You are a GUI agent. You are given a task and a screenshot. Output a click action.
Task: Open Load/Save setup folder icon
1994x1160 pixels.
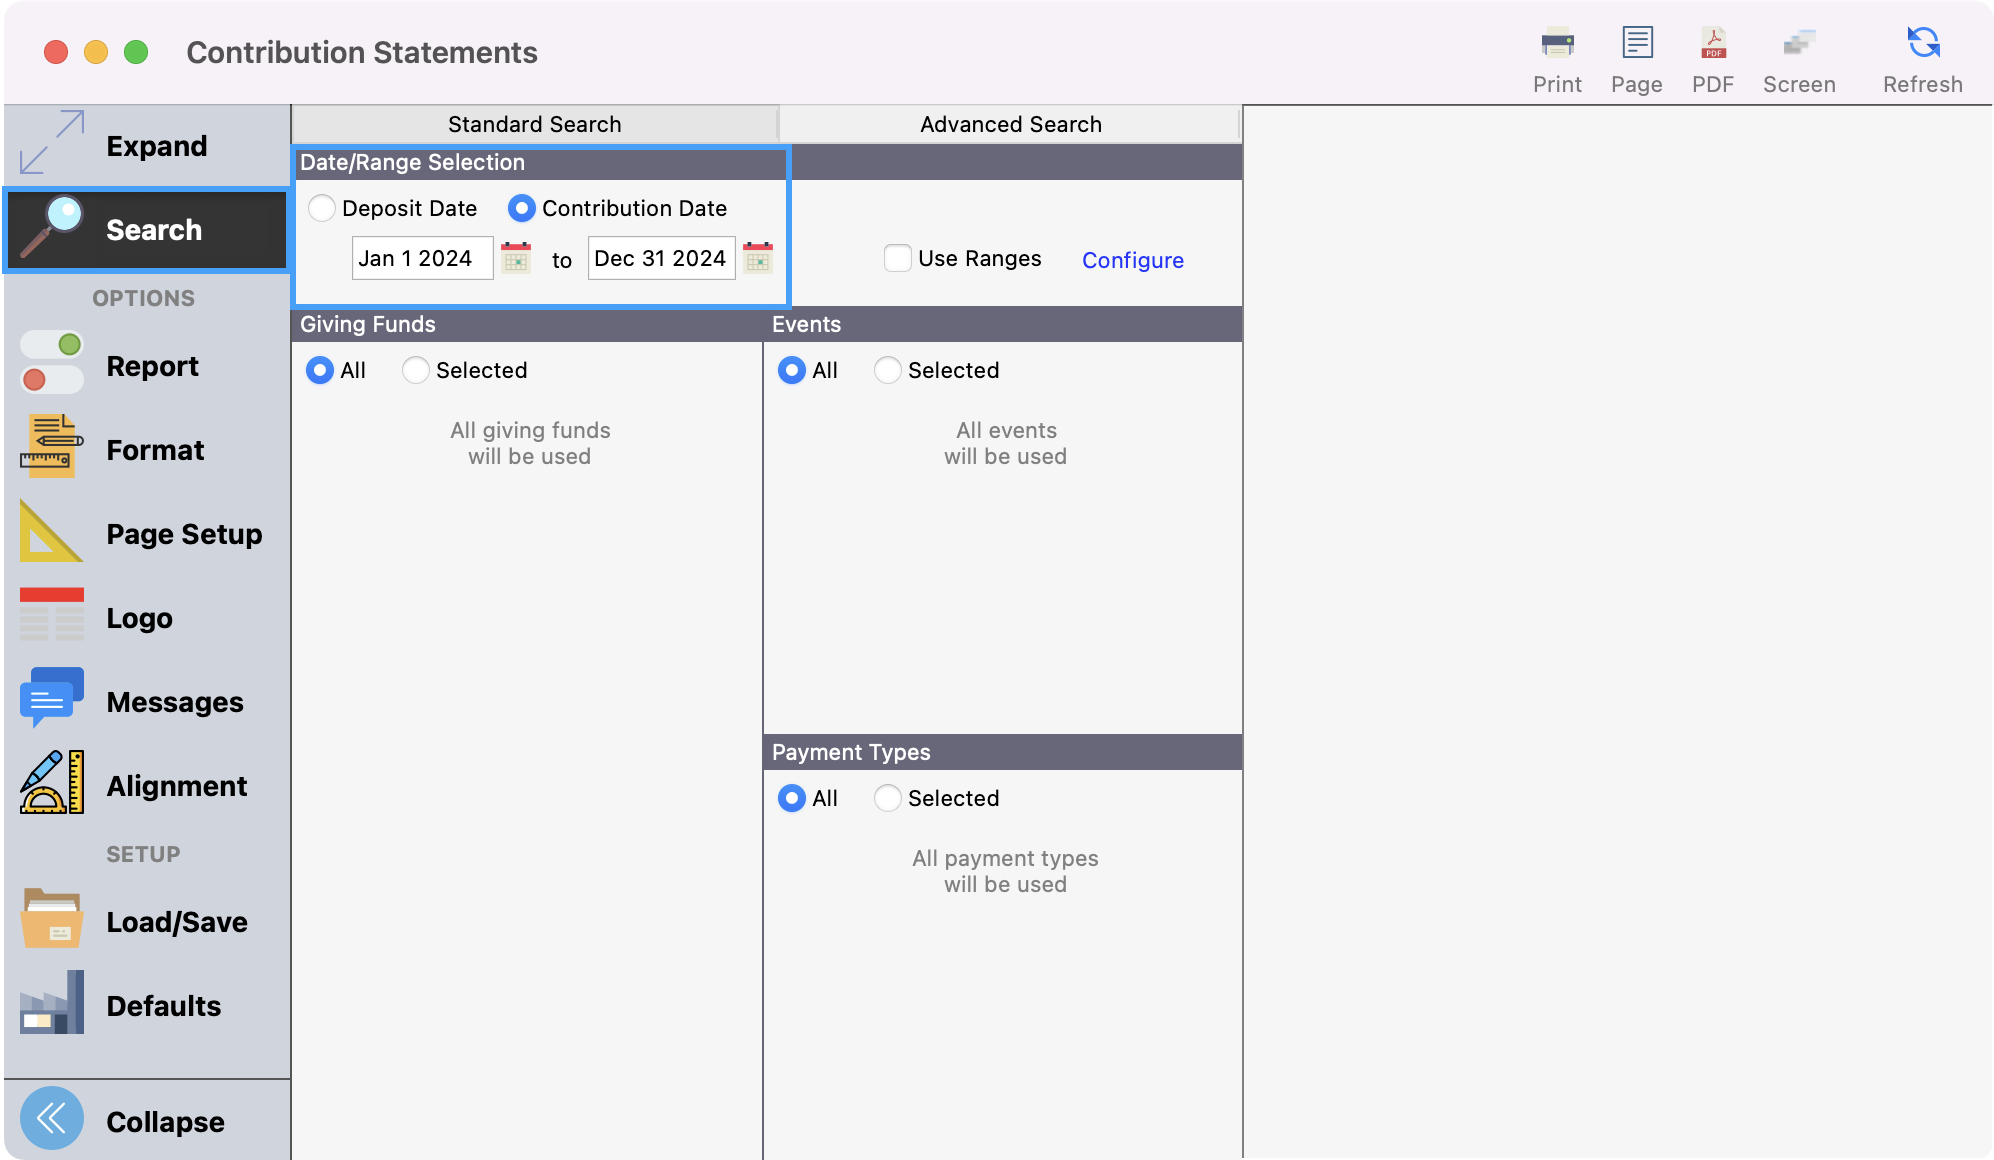(x=51, y=919)
